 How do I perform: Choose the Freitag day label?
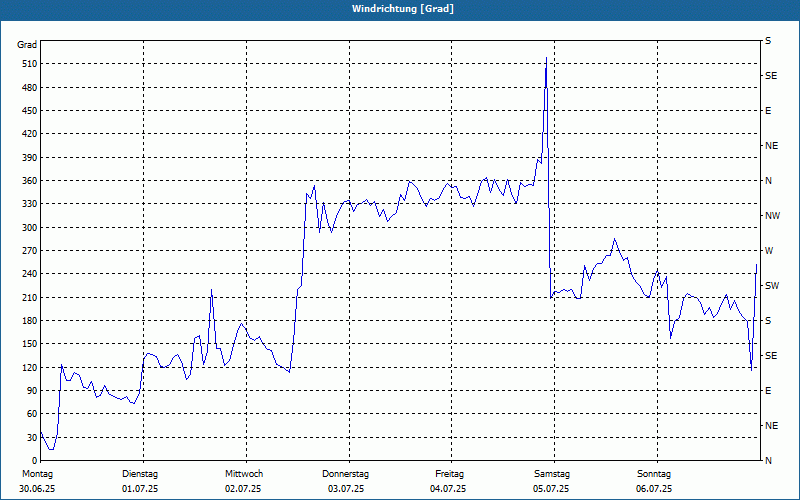449,474
